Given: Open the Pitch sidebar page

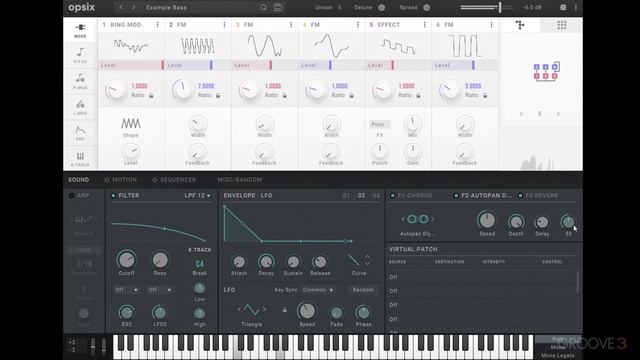Looking at the screenshot, I should point(80,55).
